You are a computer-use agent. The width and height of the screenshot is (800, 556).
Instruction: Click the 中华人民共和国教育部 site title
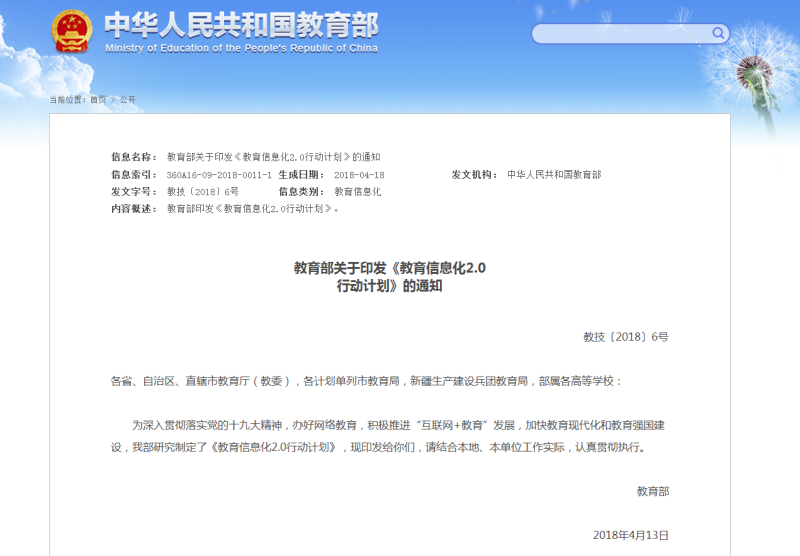point(241,25)
